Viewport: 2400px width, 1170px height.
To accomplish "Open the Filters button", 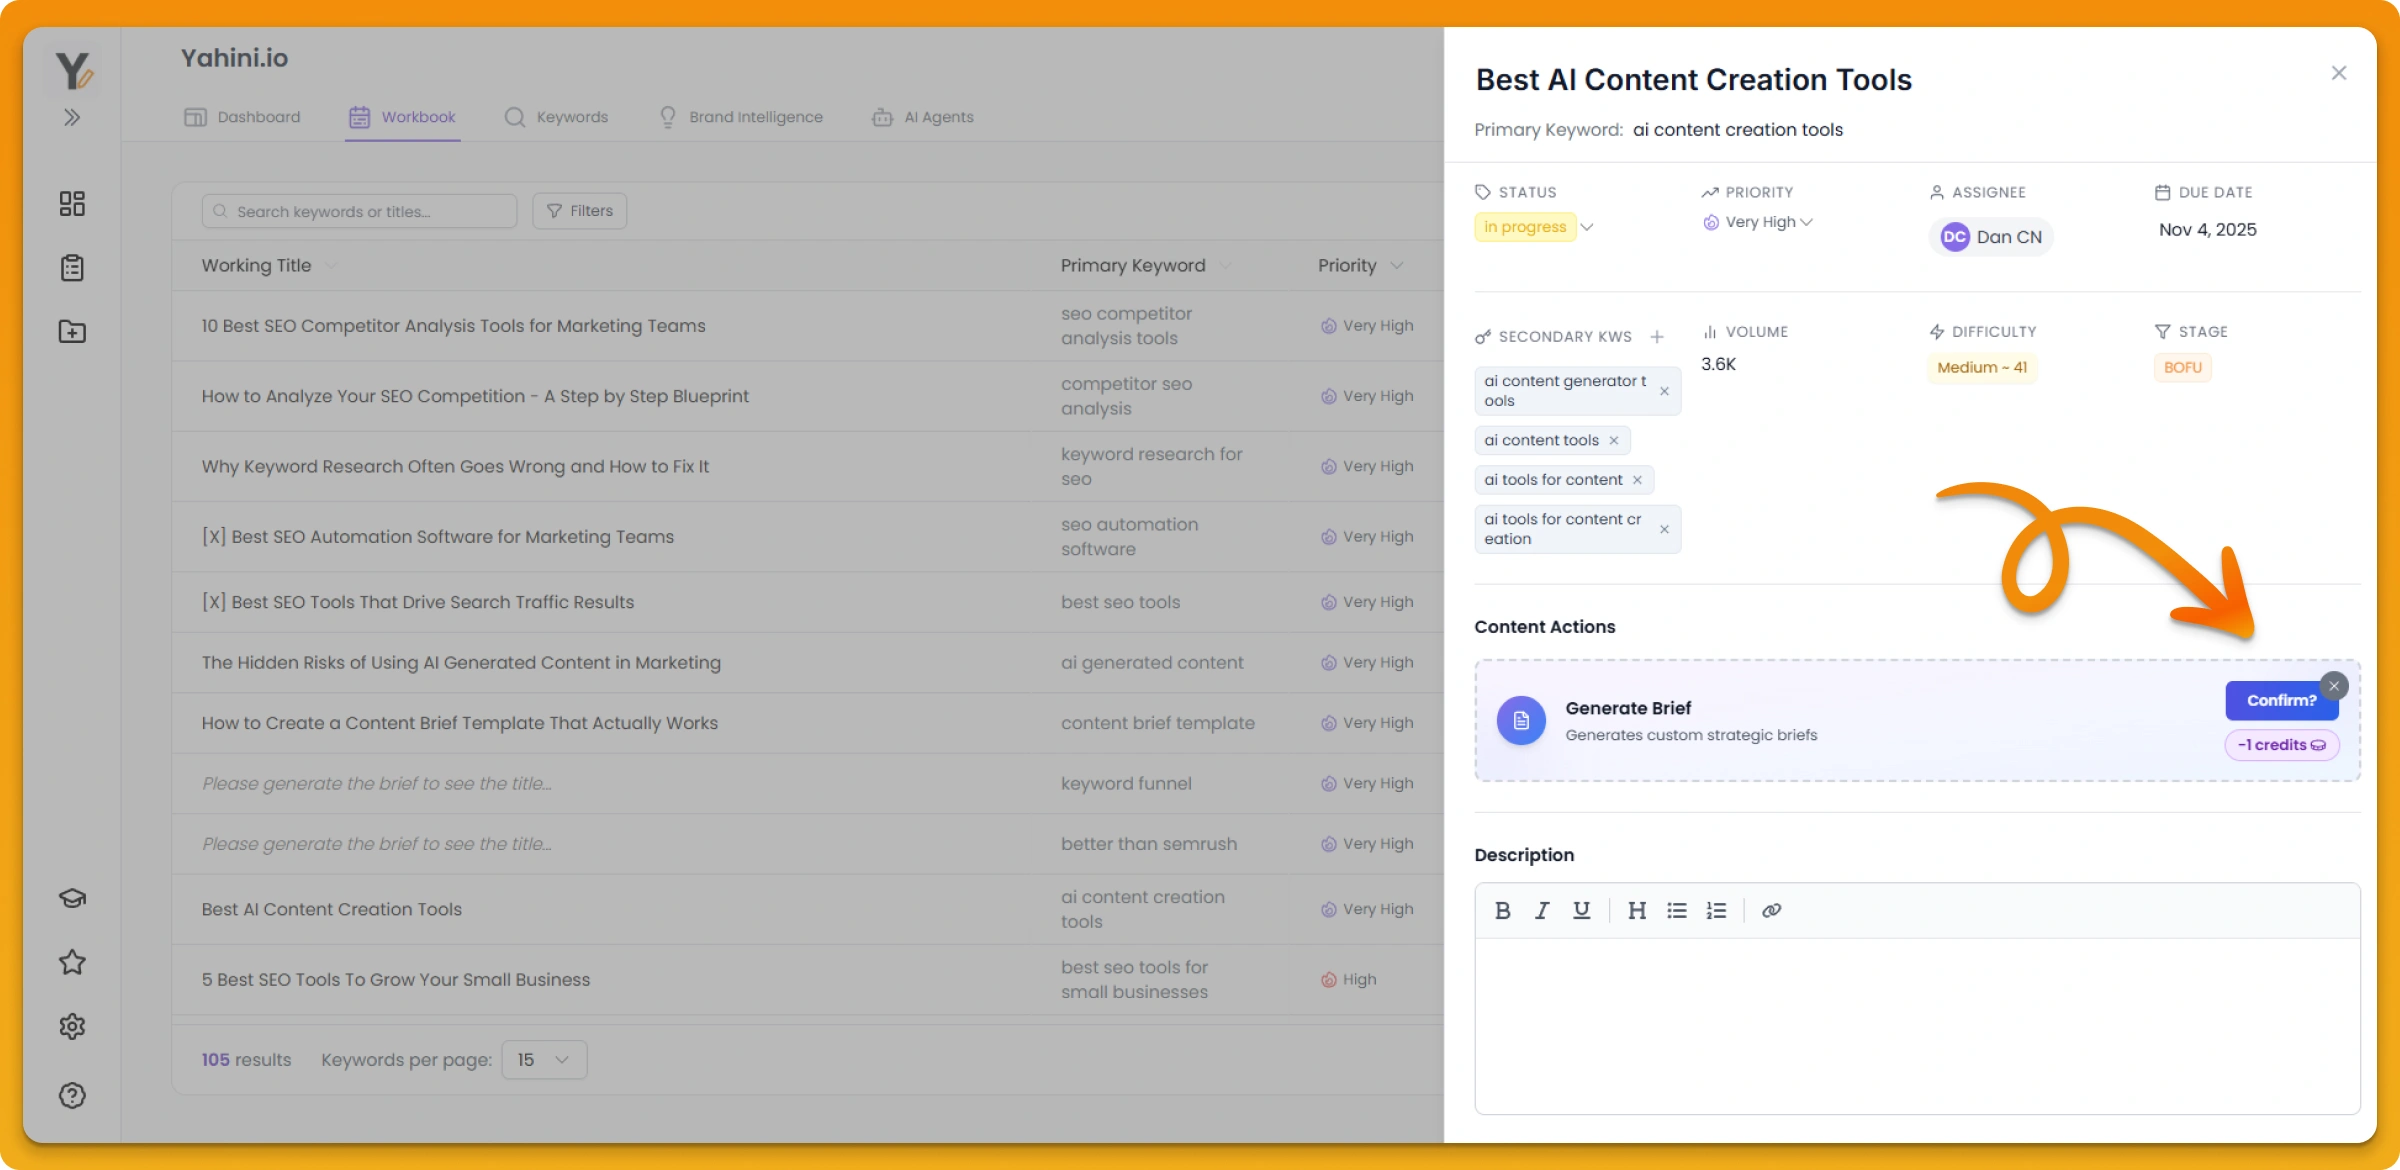I will [x=580, y=211].
